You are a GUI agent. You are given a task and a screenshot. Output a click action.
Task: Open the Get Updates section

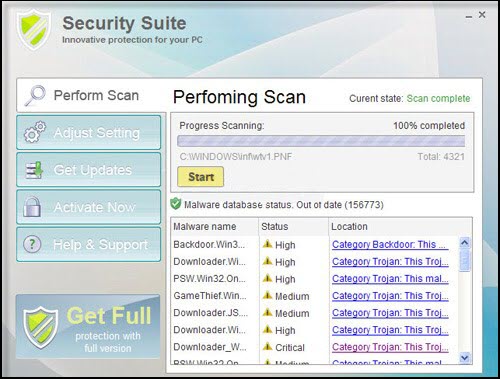pos(89,170)
